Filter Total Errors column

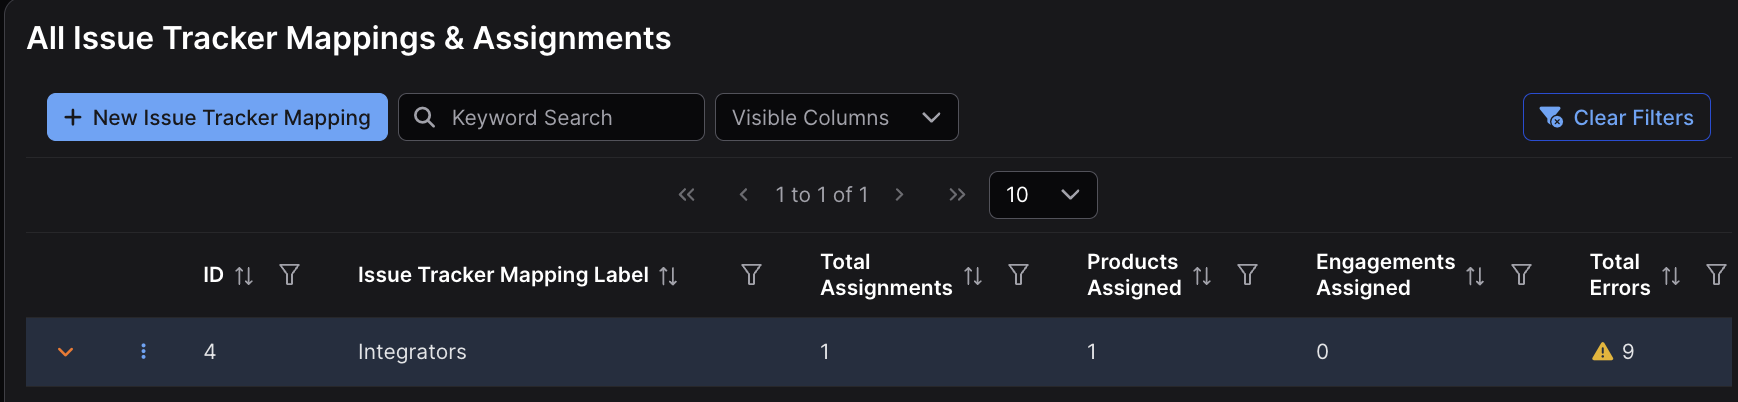[x=1716, y=275]
